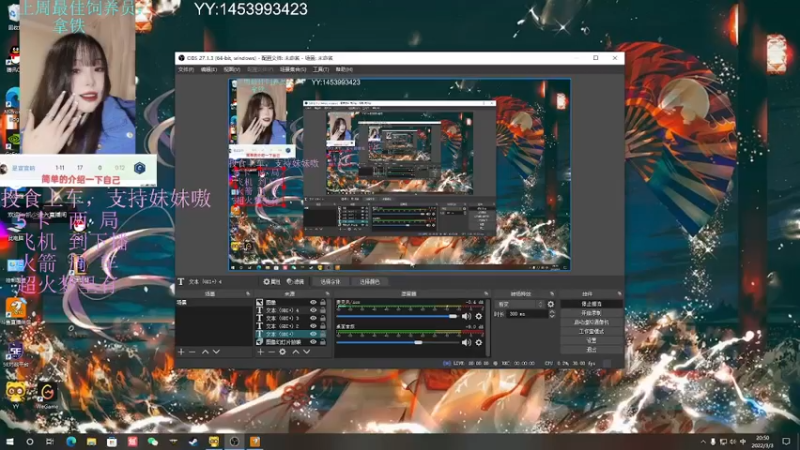Open the 帮助(H) menu

(344, 69)
